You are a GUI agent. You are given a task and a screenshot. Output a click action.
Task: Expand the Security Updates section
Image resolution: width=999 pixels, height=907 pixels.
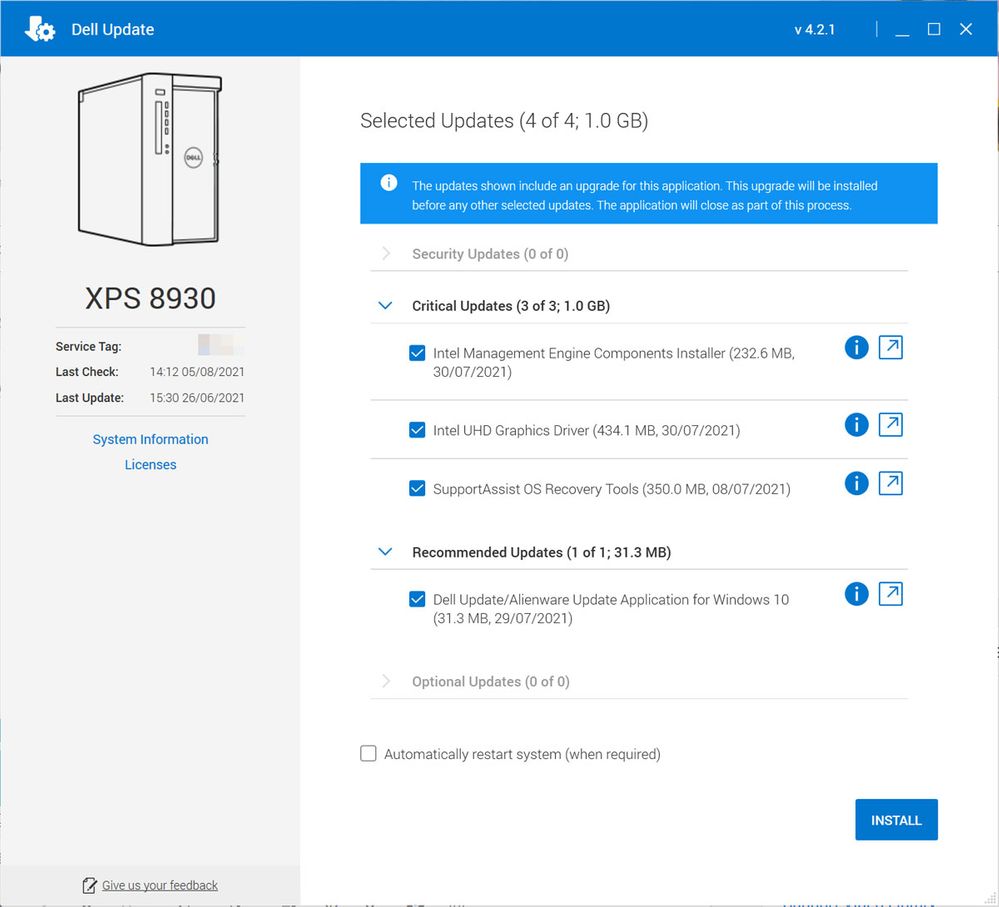pos(385,254)
